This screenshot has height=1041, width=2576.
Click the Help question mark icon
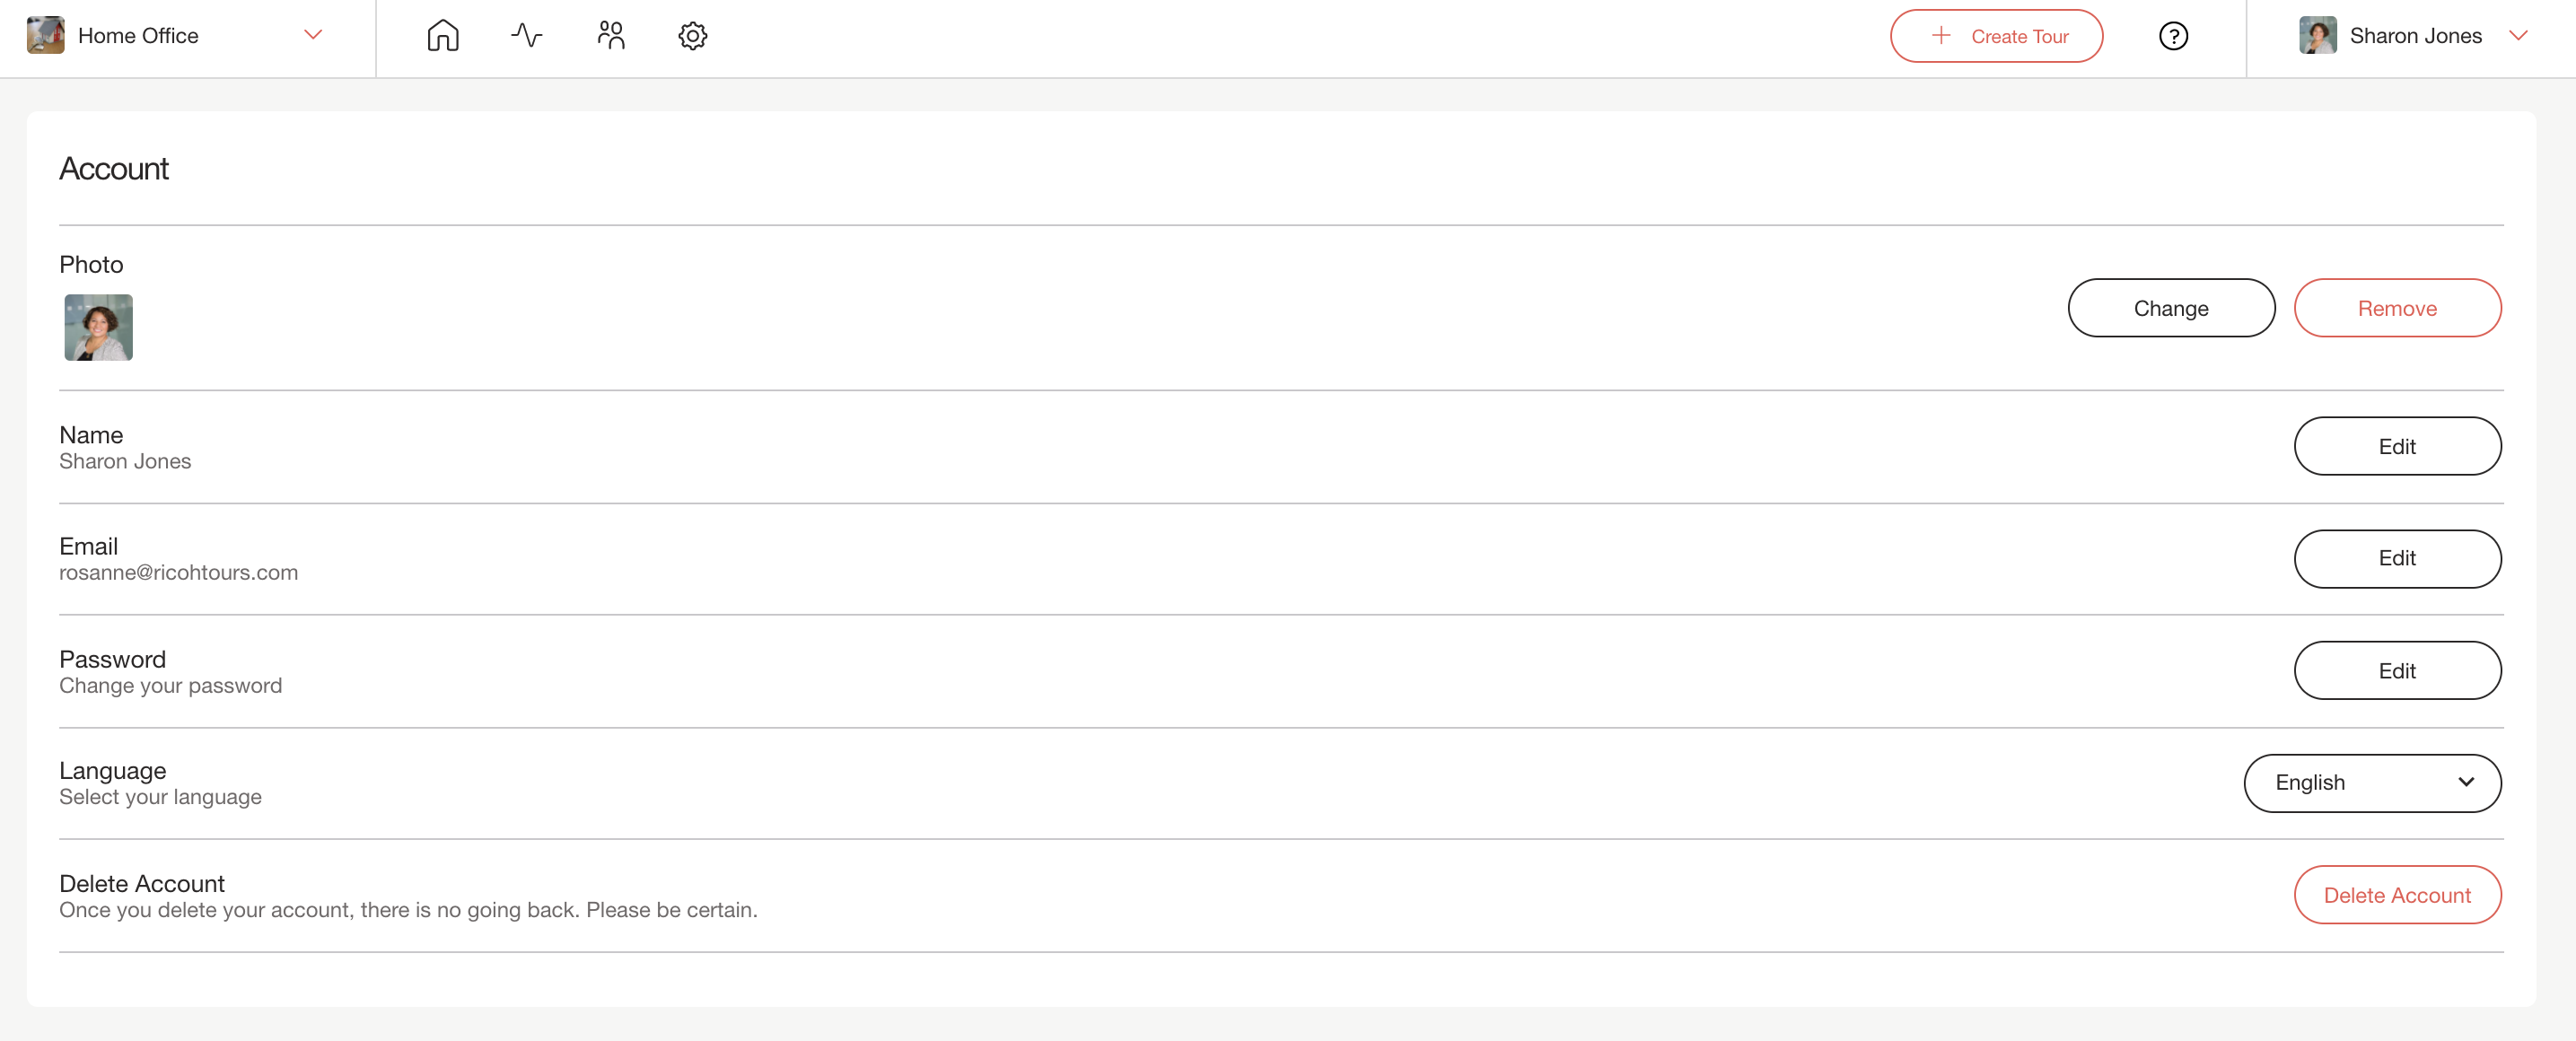[x=2173, y=36]
